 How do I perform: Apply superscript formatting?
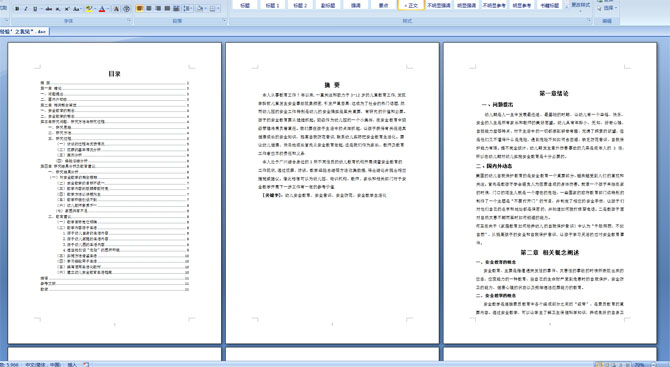tap(67, 9)
